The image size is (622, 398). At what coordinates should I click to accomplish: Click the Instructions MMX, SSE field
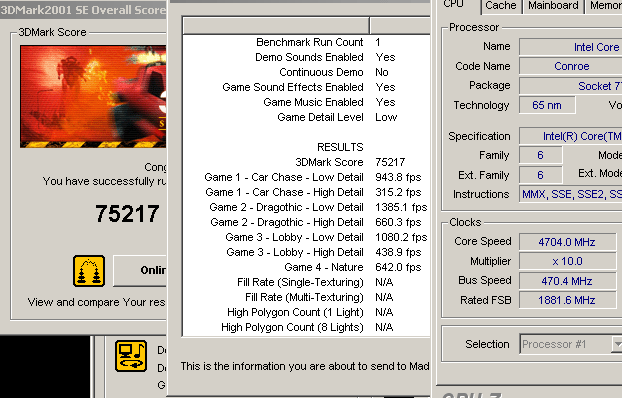tap(571, 194)
